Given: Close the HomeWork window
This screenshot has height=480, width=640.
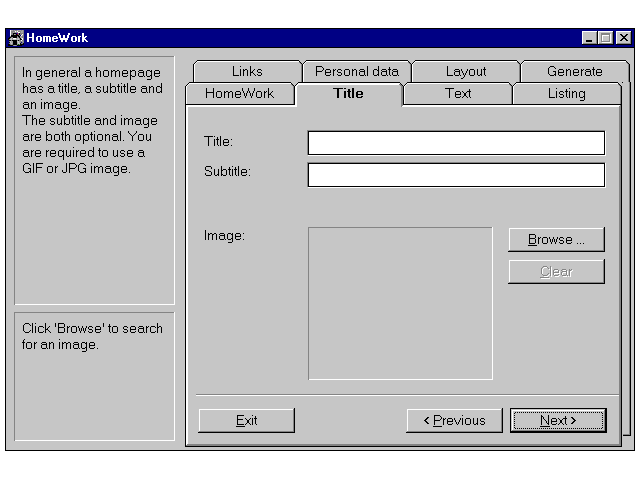Looking at the screenshot, I should click(x=623, y=38).
